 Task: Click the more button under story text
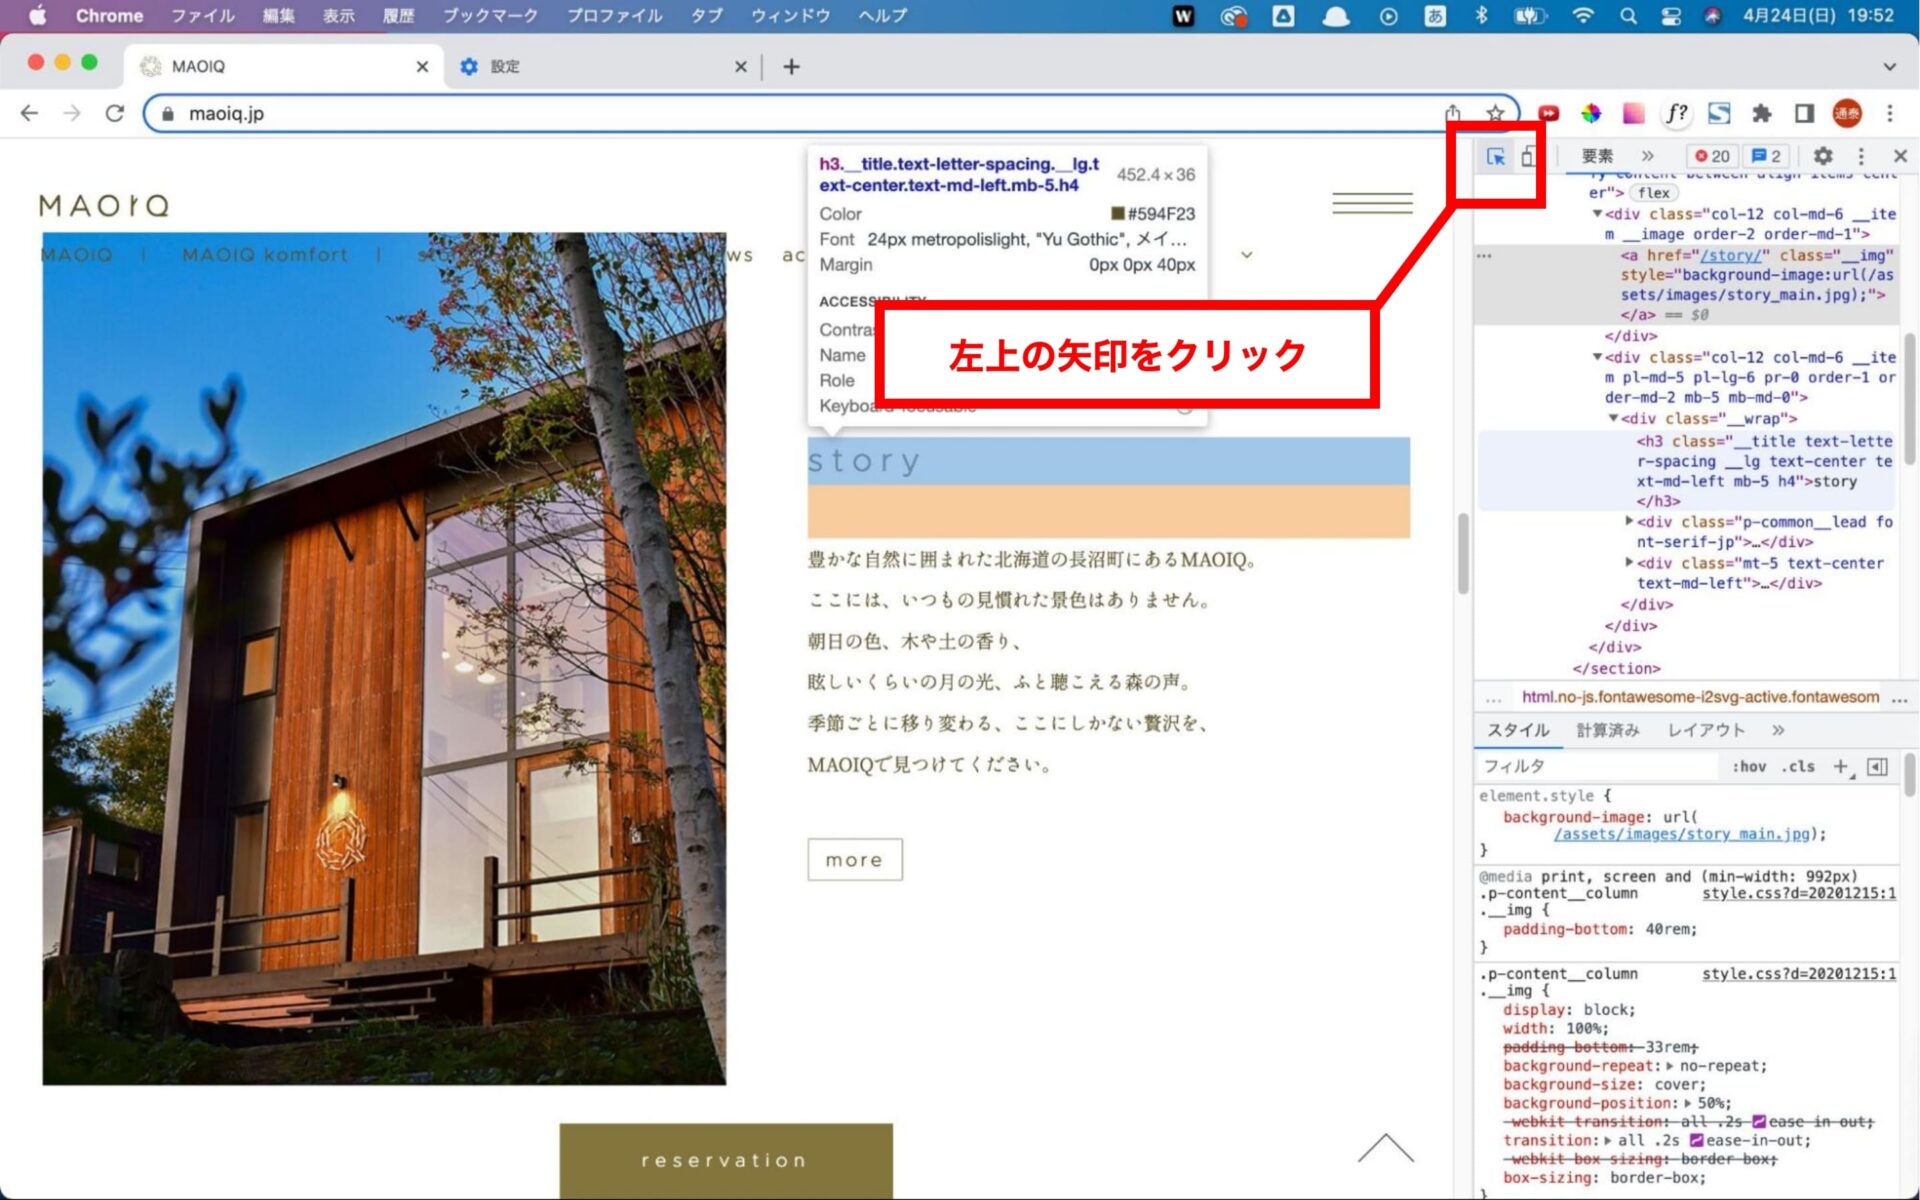(x=854, y=859)
